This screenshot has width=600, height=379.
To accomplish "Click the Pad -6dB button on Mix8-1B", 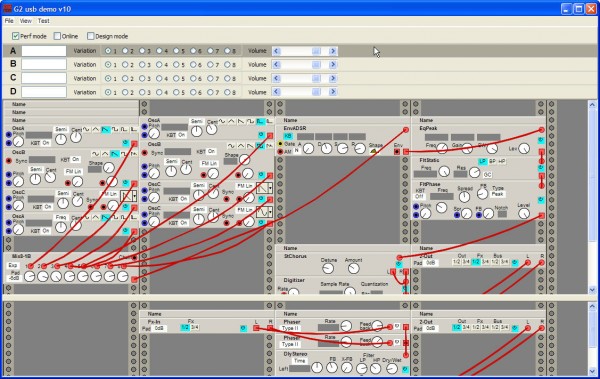I will click(15, 278).
